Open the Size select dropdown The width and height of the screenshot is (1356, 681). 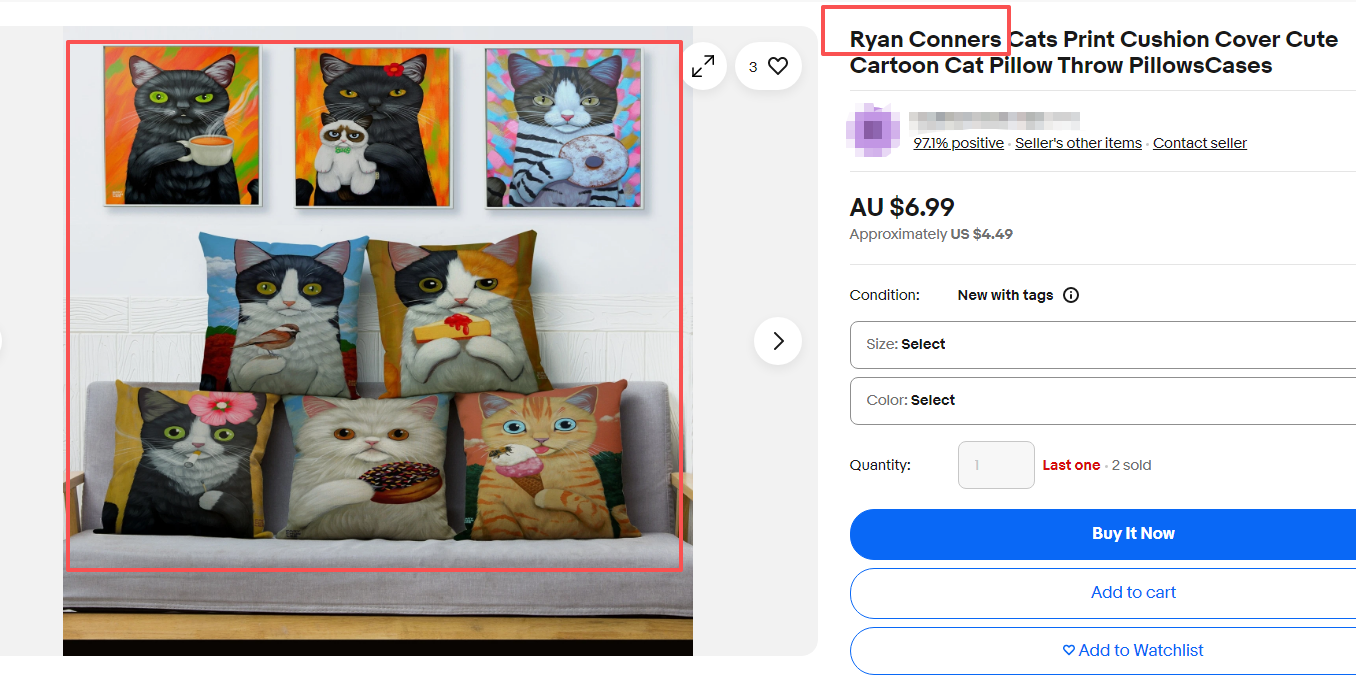click(x=1102, y=344)
